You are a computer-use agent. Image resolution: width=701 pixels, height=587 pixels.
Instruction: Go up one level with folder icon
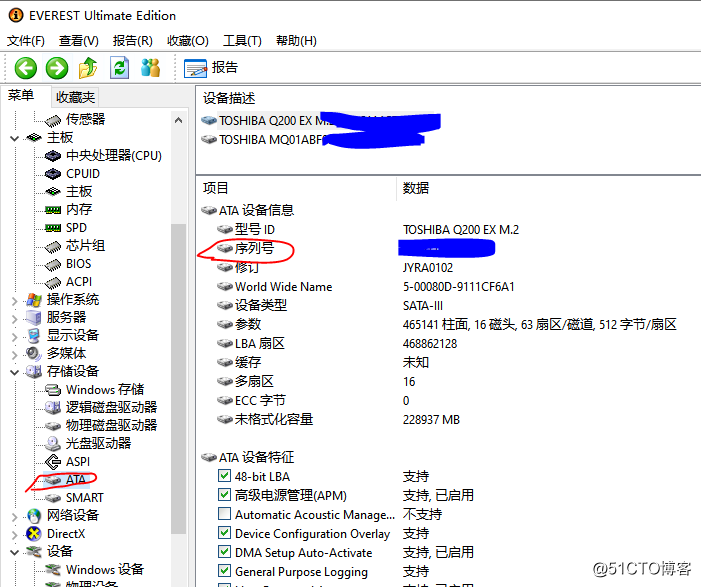click(x=88, y=68)
